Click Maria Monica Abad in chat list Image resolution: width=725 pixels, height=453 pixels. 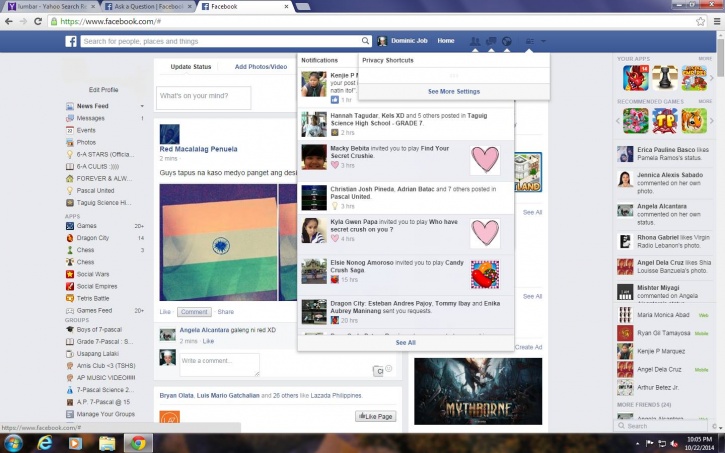(x=663, y=315)
